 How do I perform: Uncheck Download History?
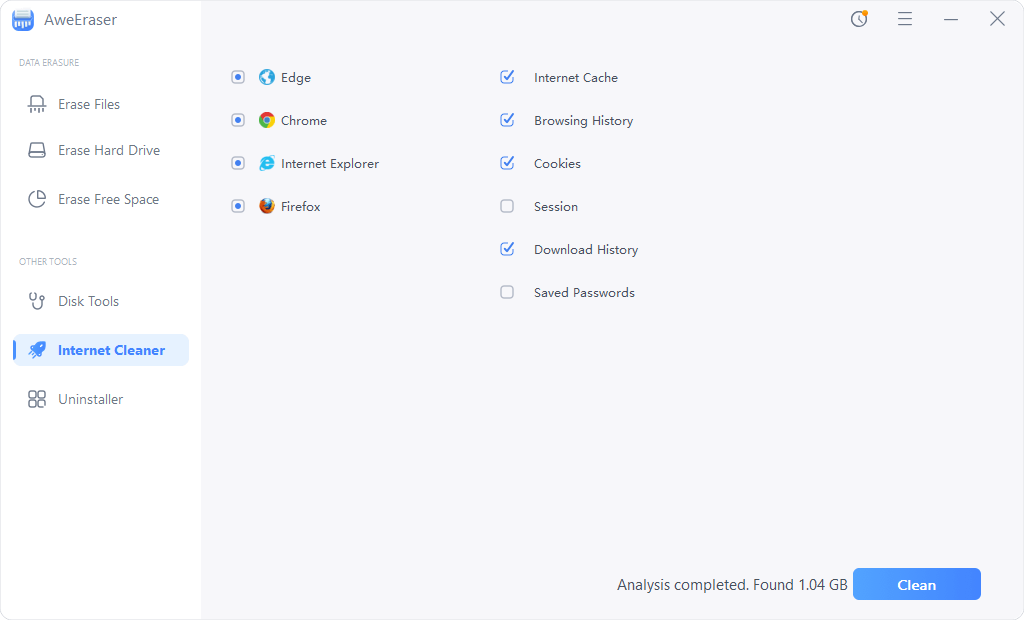pos(507,249)
